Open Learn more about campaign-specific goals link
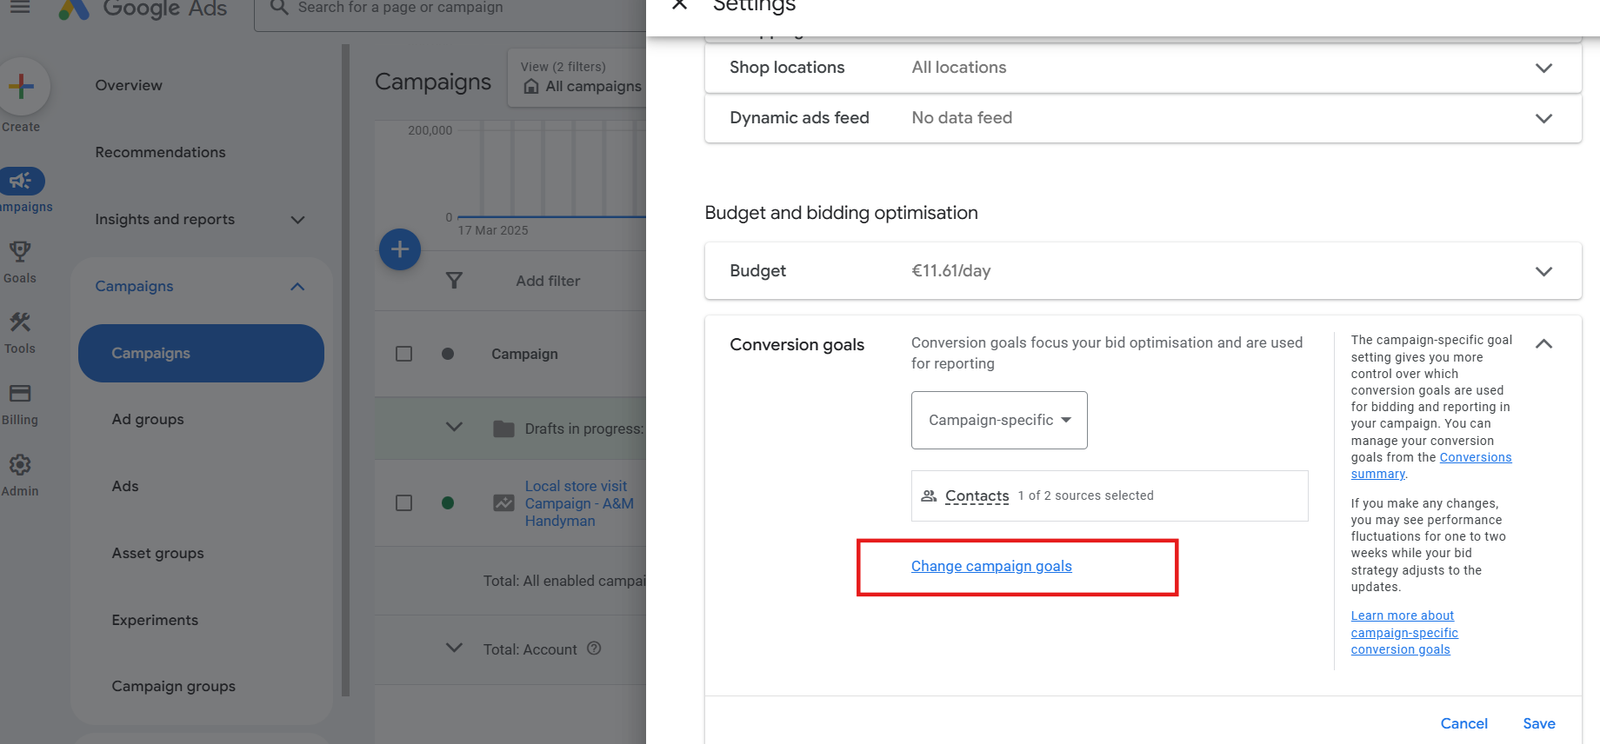The height and width of the screenshot is (744, 1600). (x=1404, y=633)
